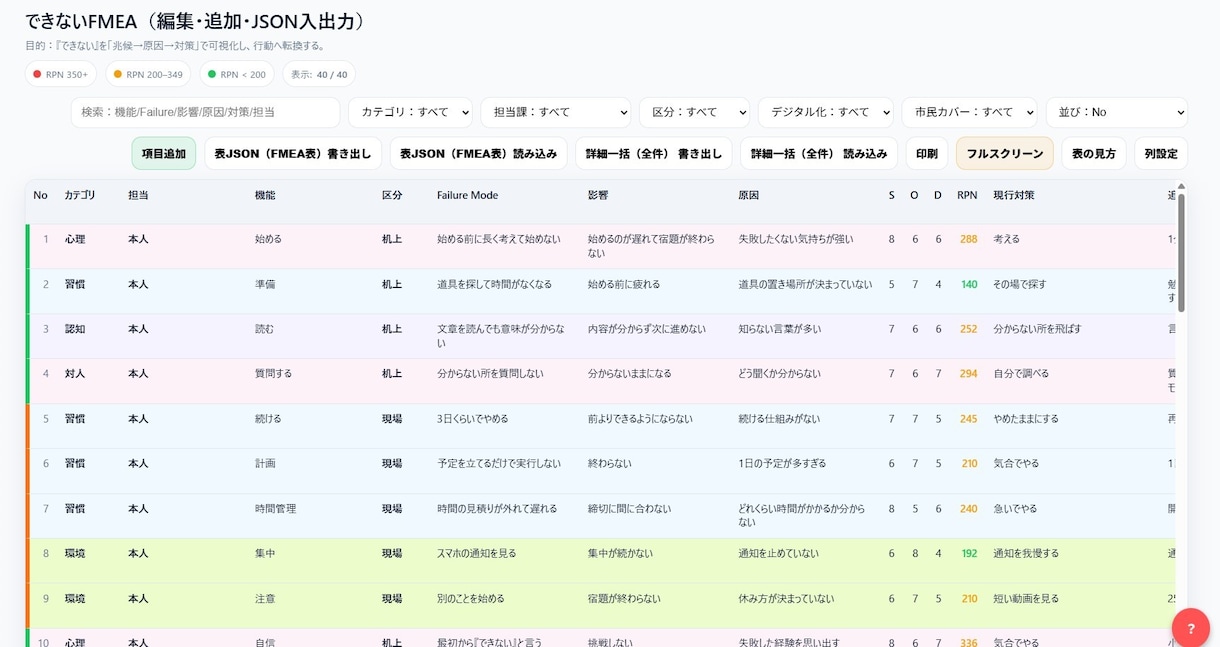The width and height of the screenshot is (1220, 647).
Task: Click the RPN column header
Action: coord(967,195)
